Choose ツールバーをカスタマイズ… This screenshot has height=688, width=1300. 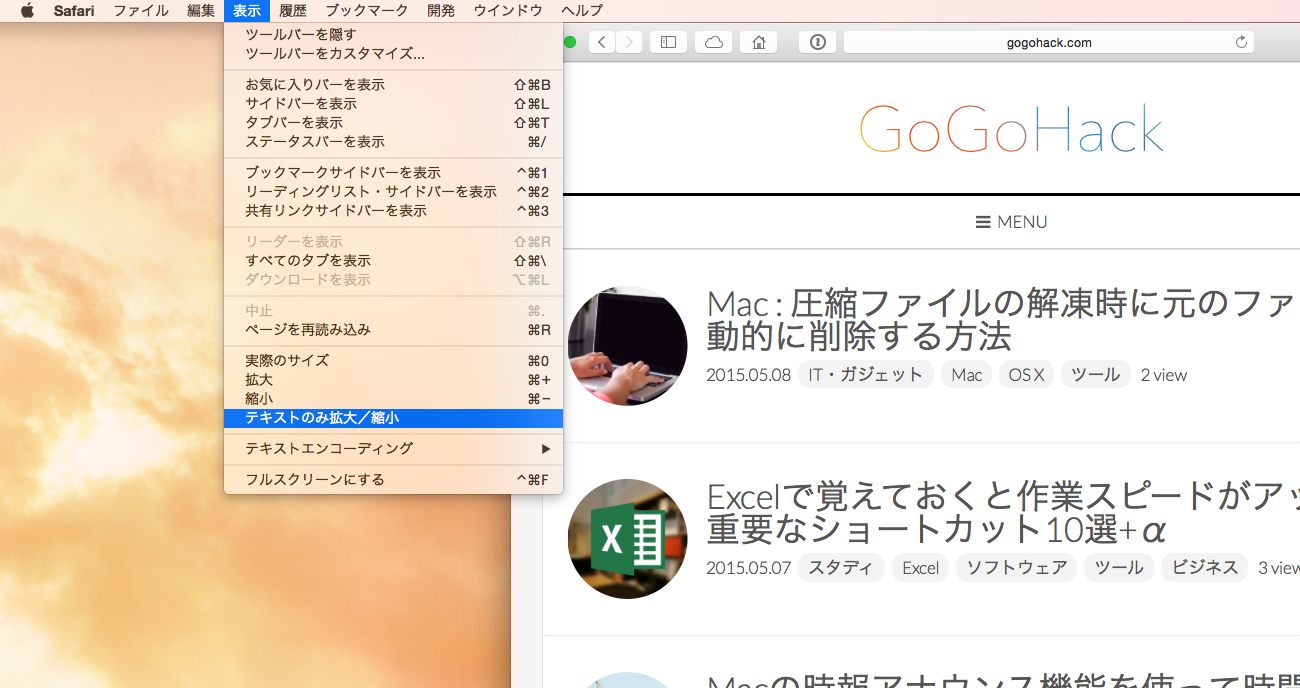(394, 54)
